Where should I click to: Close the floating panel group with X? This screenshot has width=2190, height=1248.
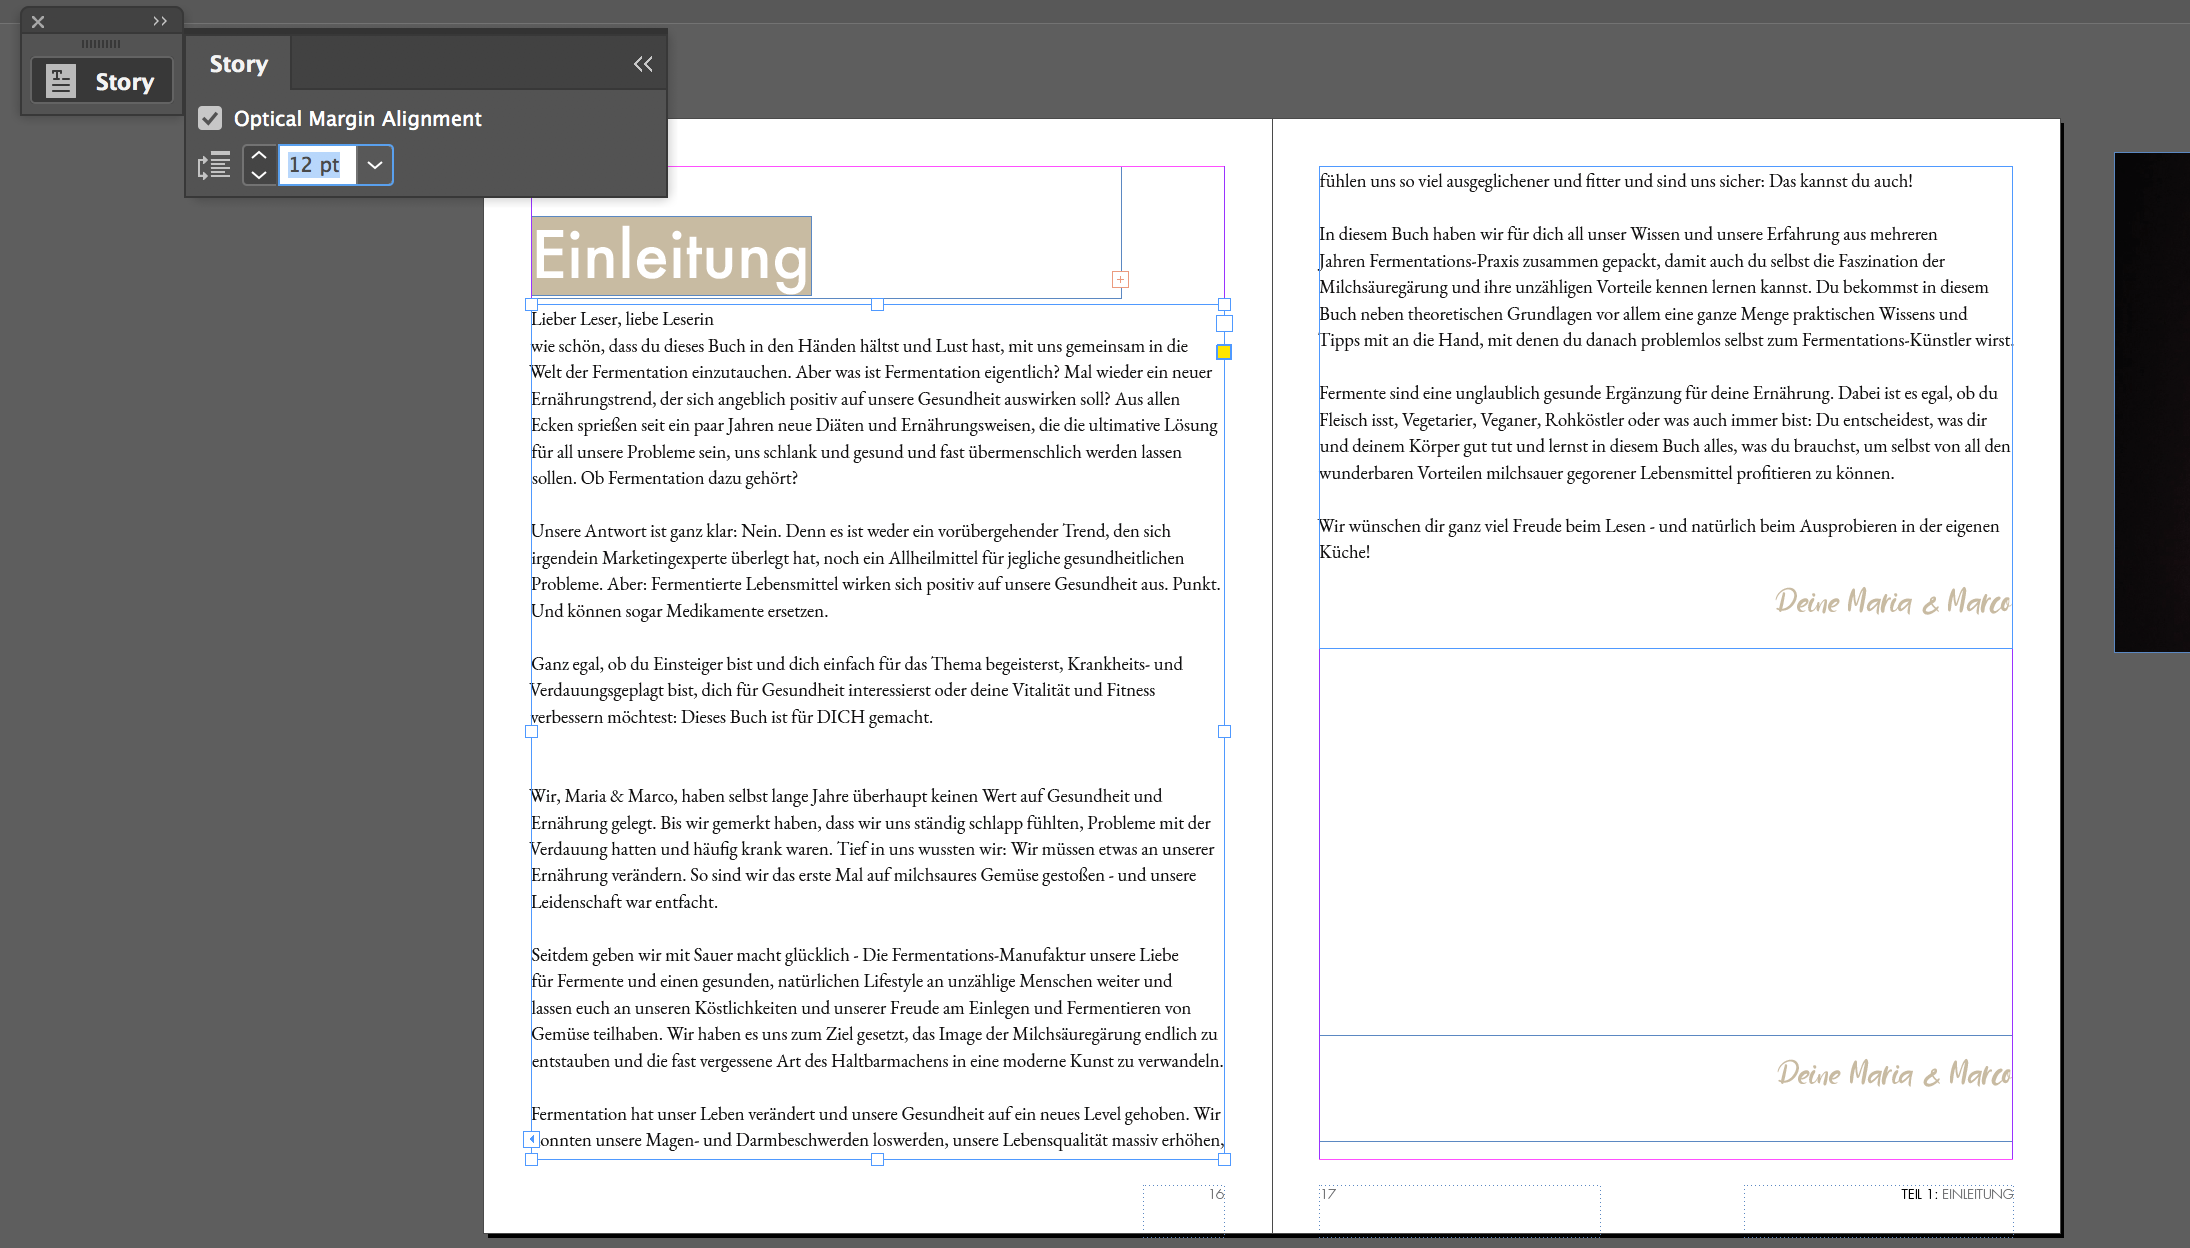click(x=38, y=21)
